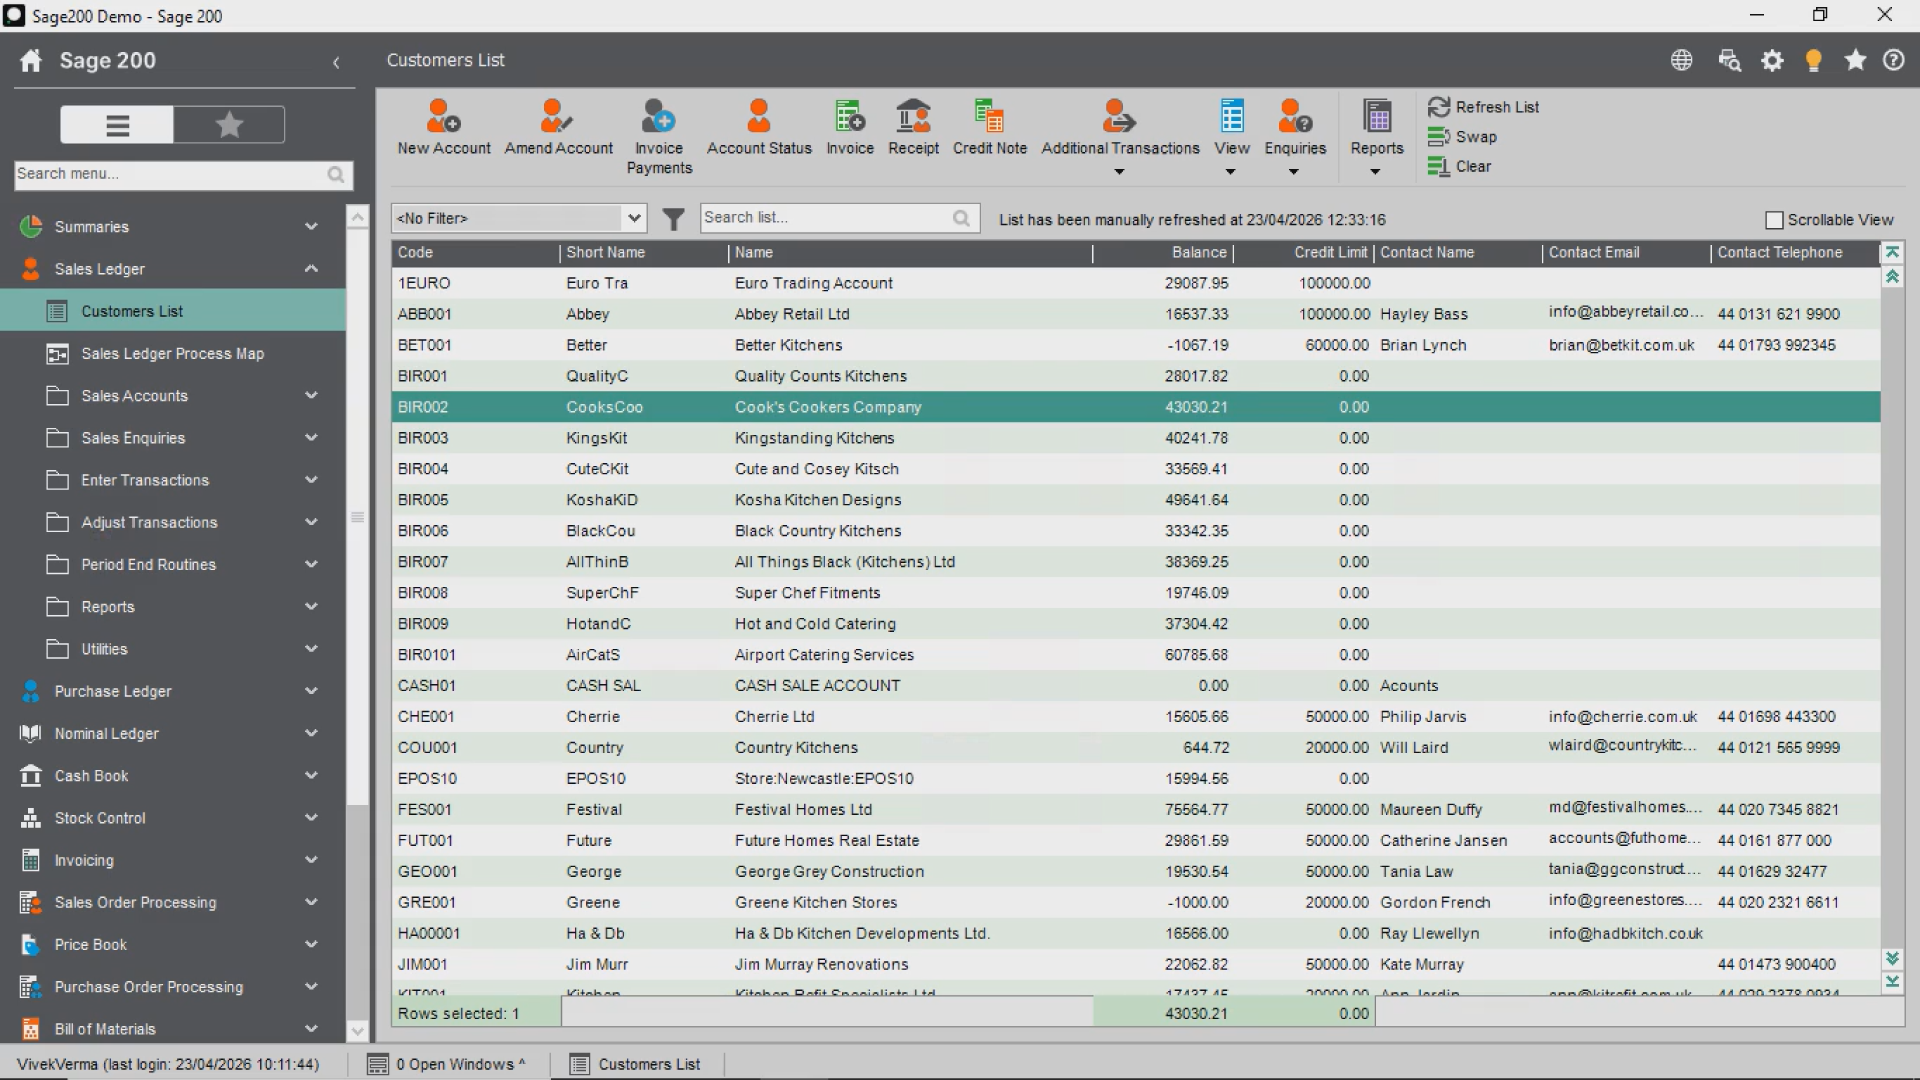
Task: Click the Search list magnifier icon
Action: 961,218
